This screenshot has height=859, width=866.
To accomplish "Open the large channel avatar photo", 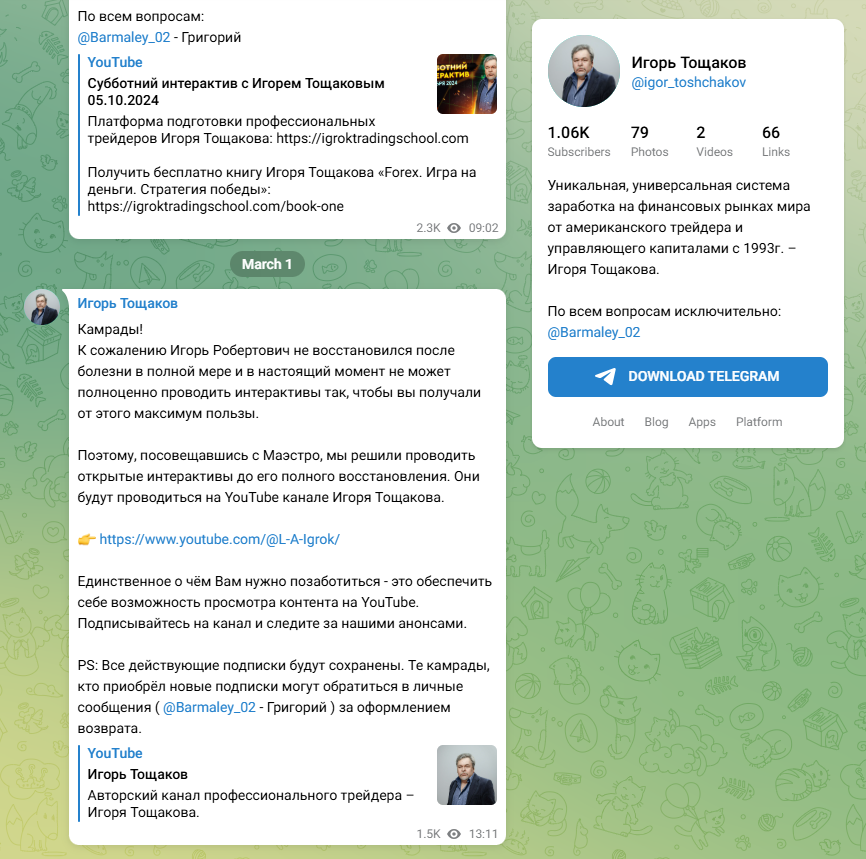I will [x=584, y=71].
